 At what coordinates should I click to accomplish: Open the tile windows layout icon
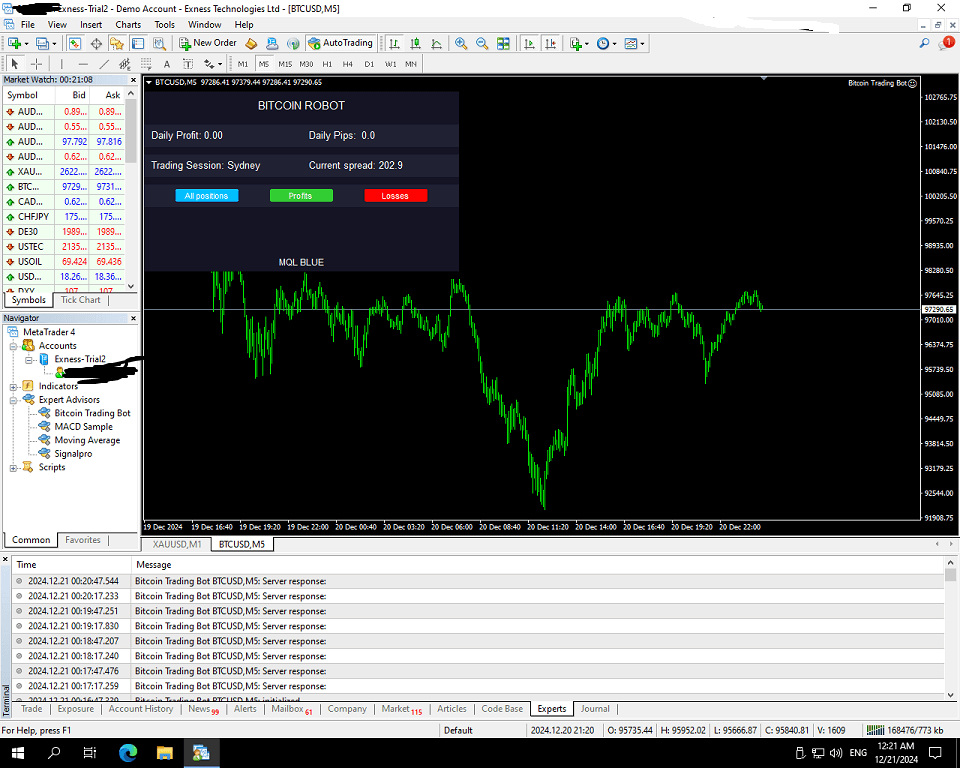click(503, 44)
